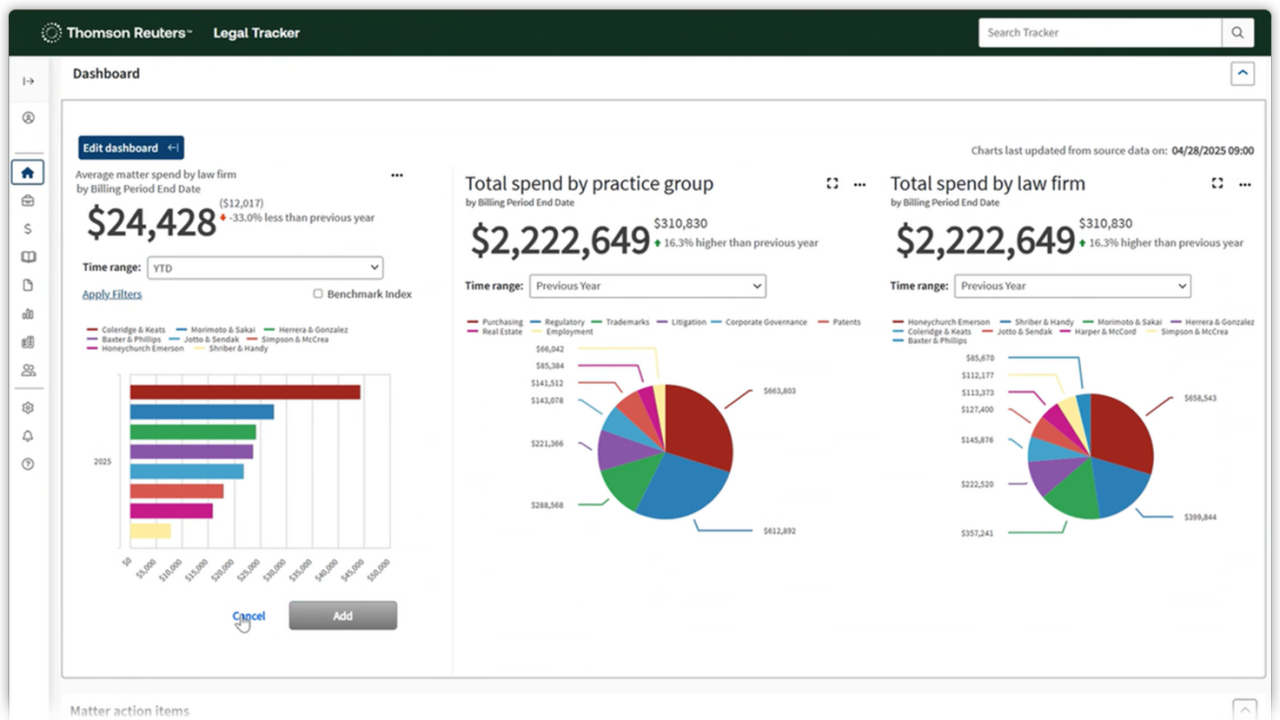Expand practice group chart to fullscreen
The width and height of the screenshot is (1280, 720).
point(832,184)
